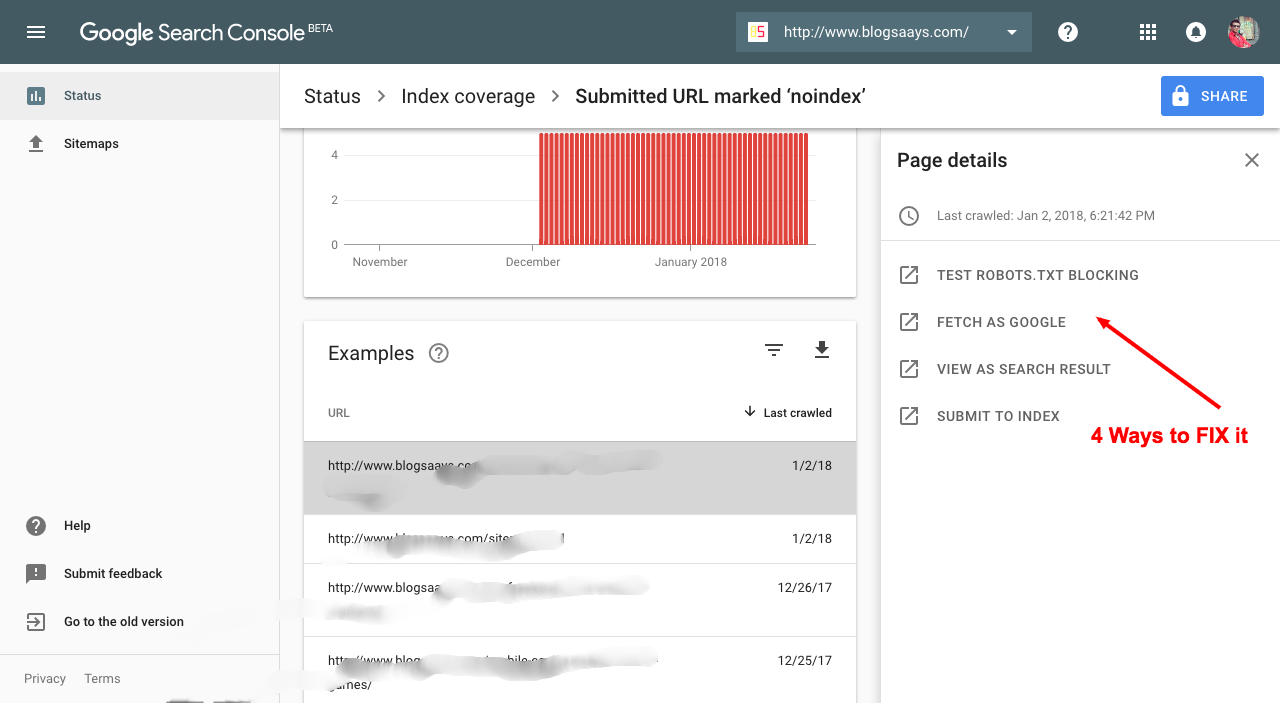Close the Page details panel
Screen dimensions: 1280x703
(x=1251, y=160)
